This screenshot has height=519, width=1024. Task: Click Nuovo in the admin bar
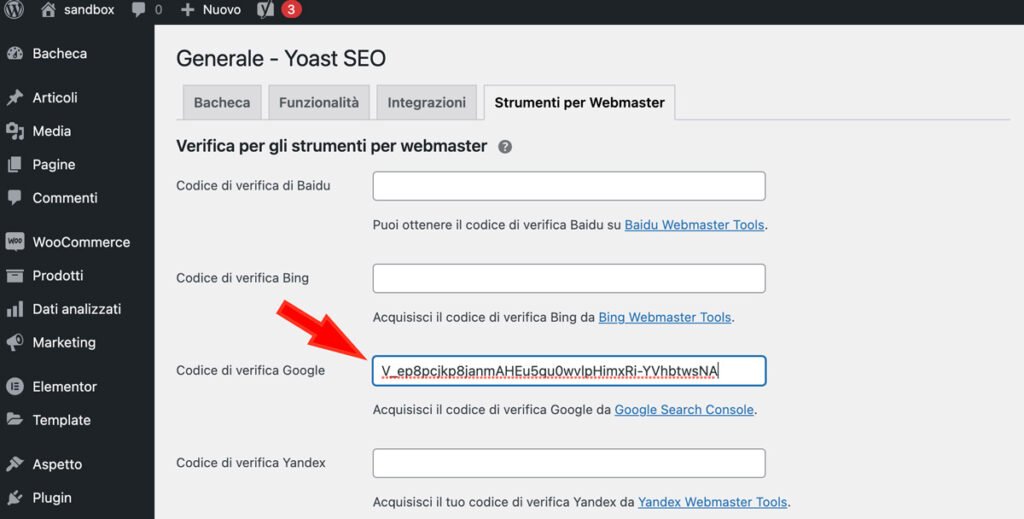(221, 10)
